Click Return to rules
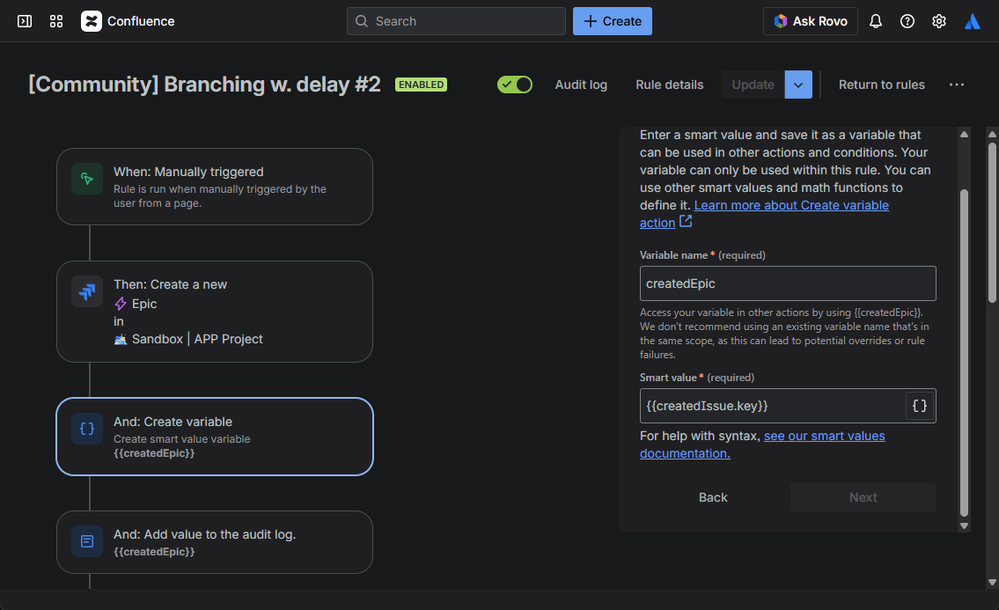999x610 pixels. (881, 85)
